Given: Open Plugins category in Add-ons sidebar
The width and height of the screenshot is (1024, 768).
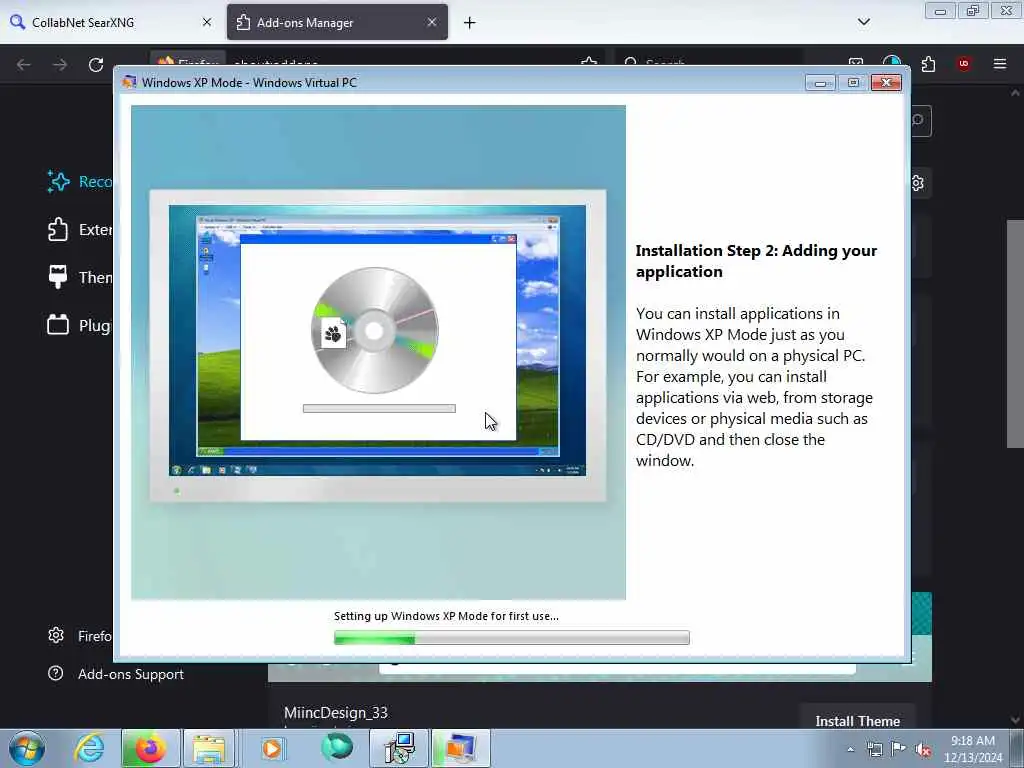Looking at the screenshot, I should 79,325.
